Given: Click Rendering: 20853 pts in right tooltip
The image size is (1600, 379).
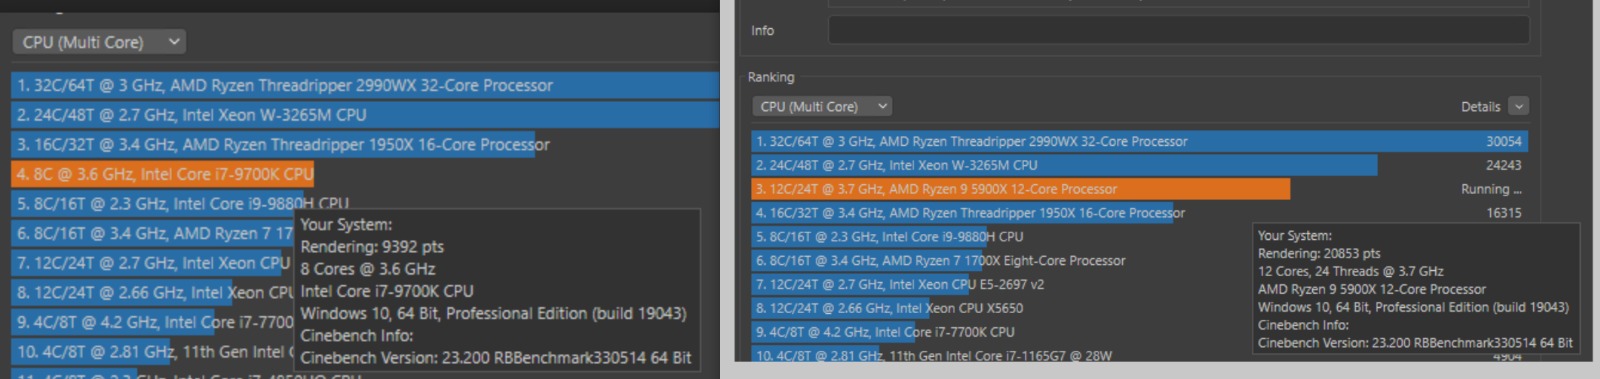Looking at the screenshot, I should point(1319,254).
